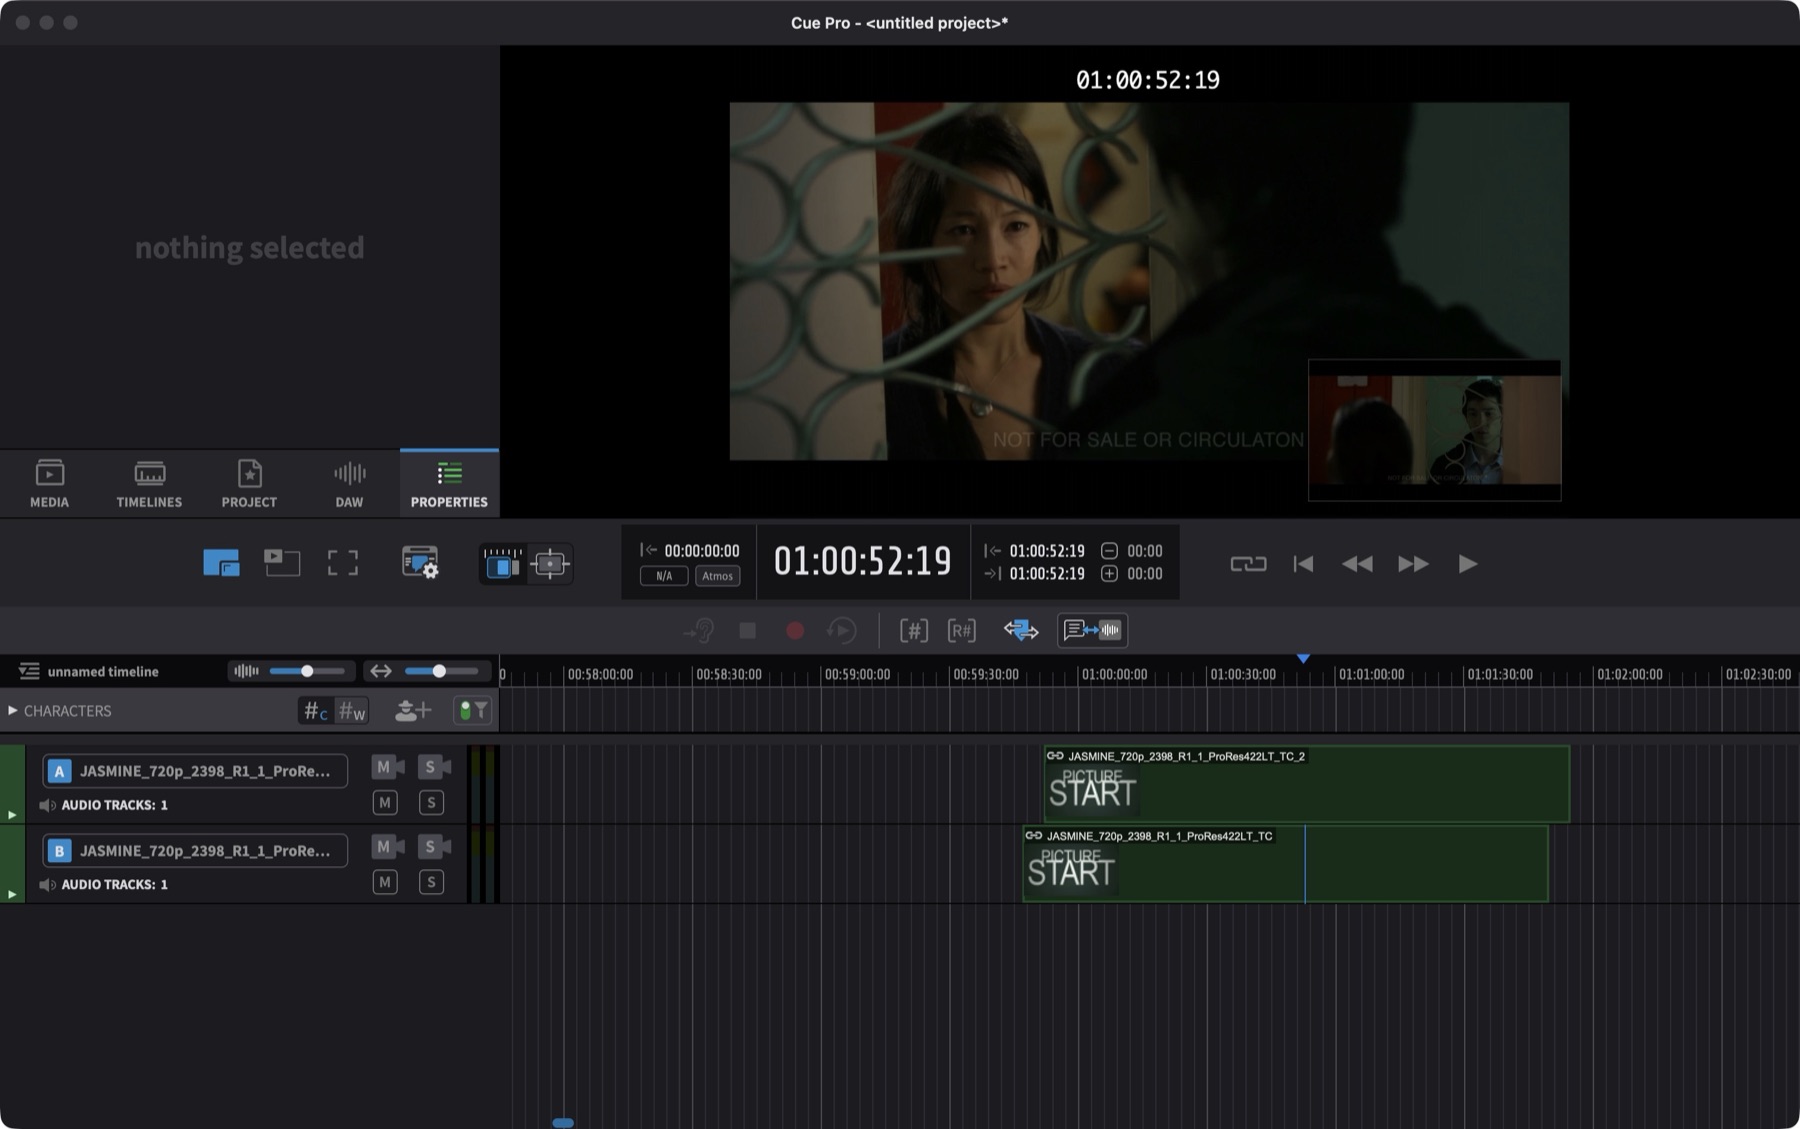Solo video on track A
Screen dimensions: 1800x1129
pyautogui.click(x=434, y=767)
